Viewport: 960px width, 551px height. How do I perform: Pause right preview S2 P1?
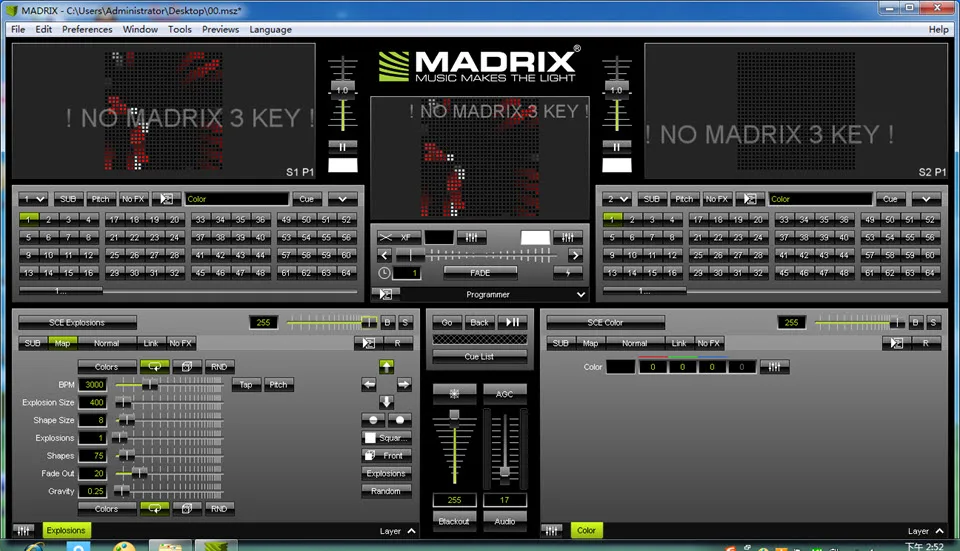coord(617,147)
